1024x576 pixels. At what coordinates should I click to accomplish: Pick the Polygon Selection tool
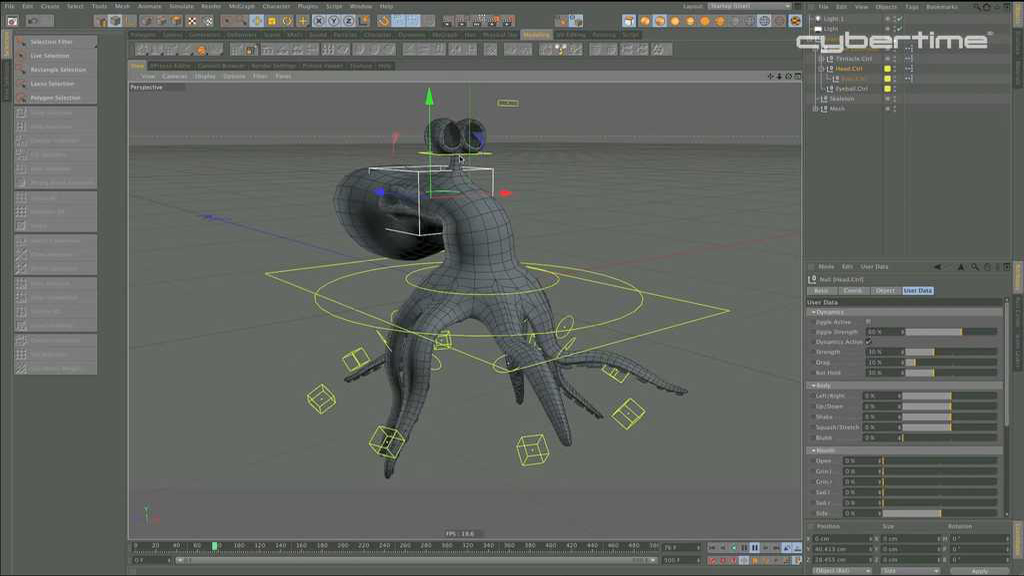click(55, 98)
